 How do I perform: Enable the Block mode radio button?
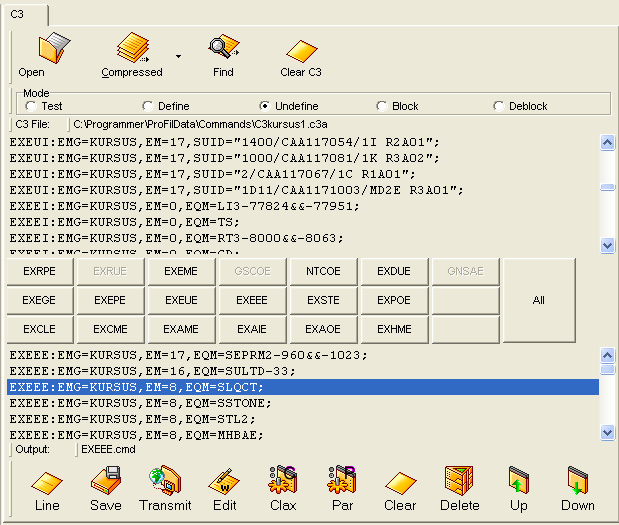point(382,106)
